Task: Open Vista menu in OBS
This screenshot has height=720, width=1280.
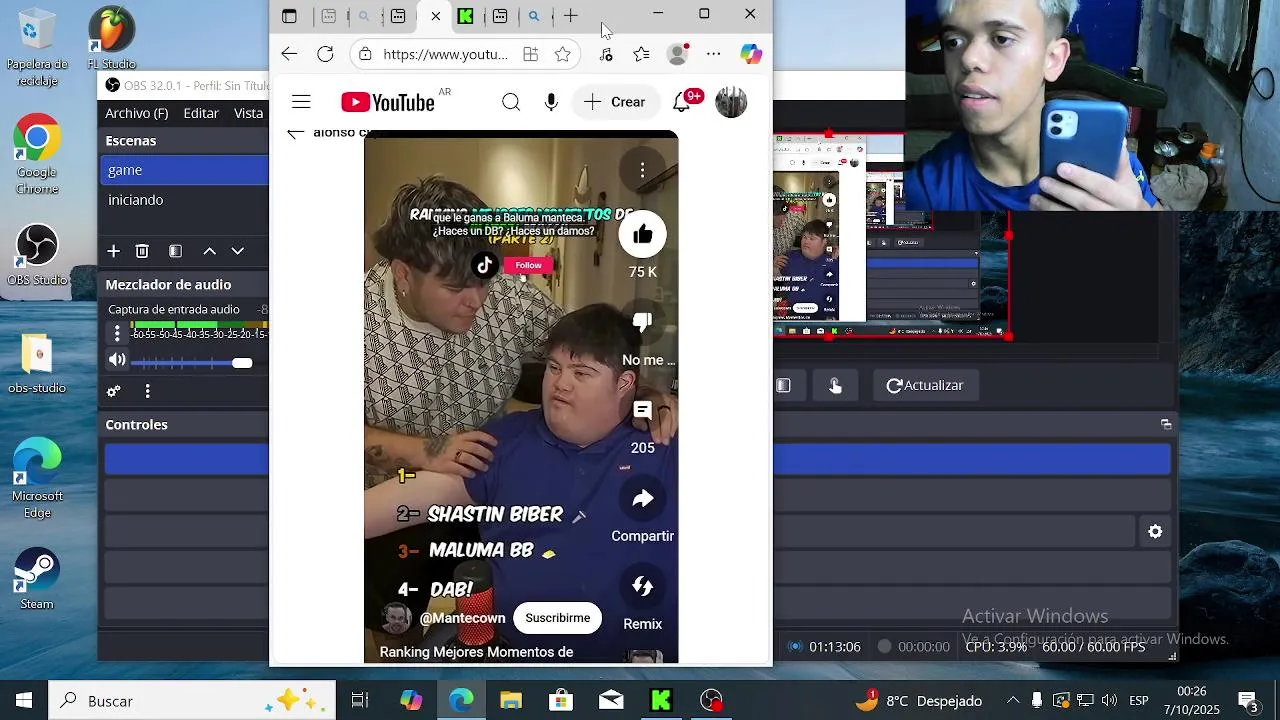Action: [249, 113]
